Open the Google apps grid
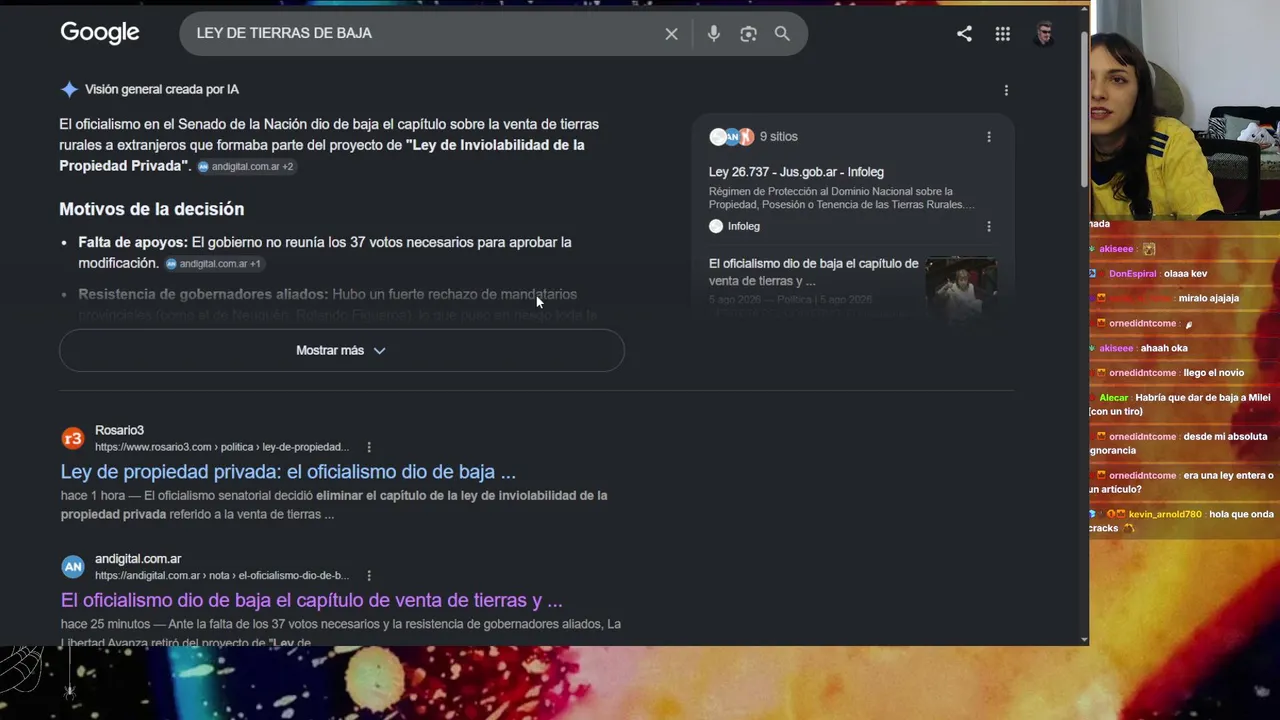Viewport: 1280px width, 720px height. point(1002,34)
